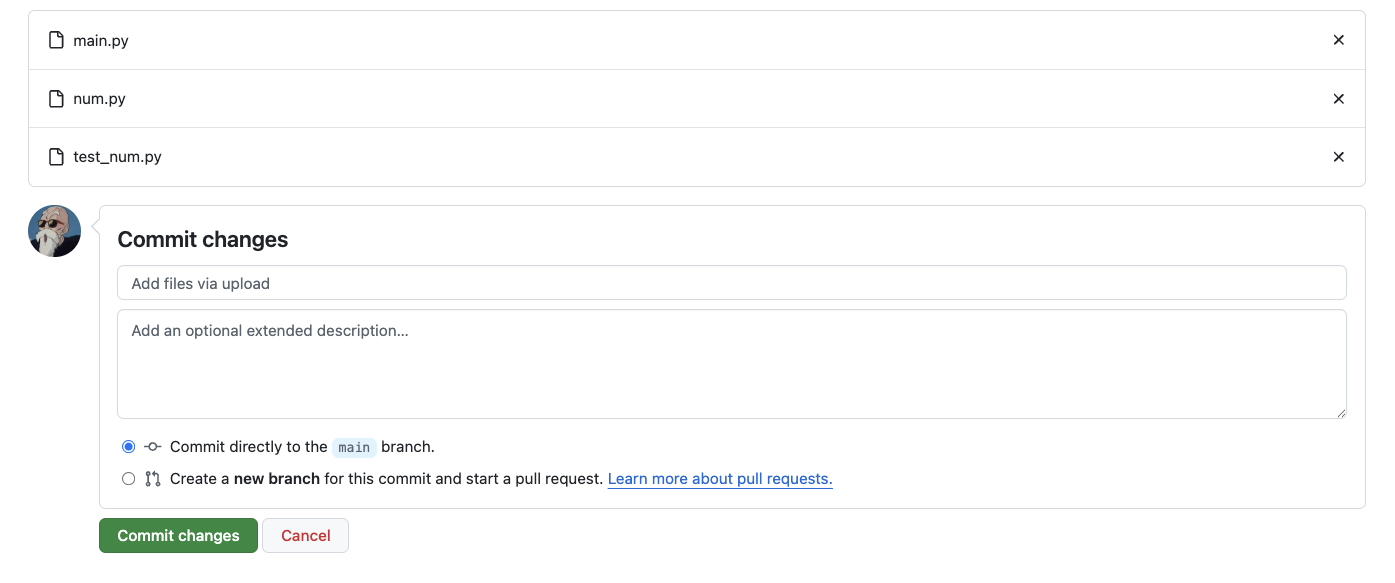The height and width of the screenshot is (583, 1395).
Task: Click the git commit icon beside Commit directly
Action: [x=153, y=447]
